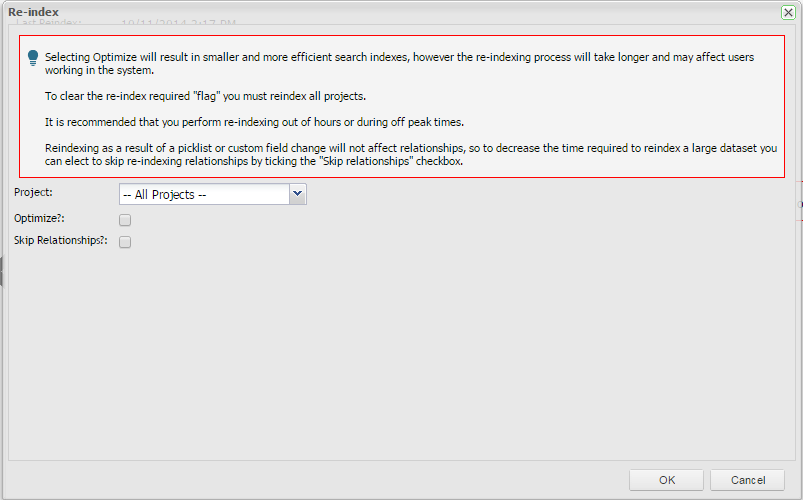Viewport: 803px width, 500px height.
Task: Click the 'Skip Relationships?:' label text
Action: (x=60, y=241)
